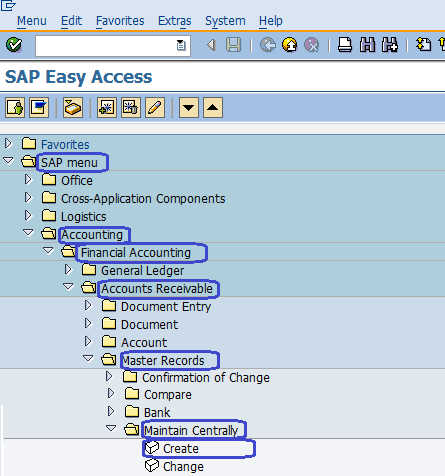Click the Back arrow in toolbar
Image resolution: width=445 pixels, height=476 pixels.
(x=211, y=45)
